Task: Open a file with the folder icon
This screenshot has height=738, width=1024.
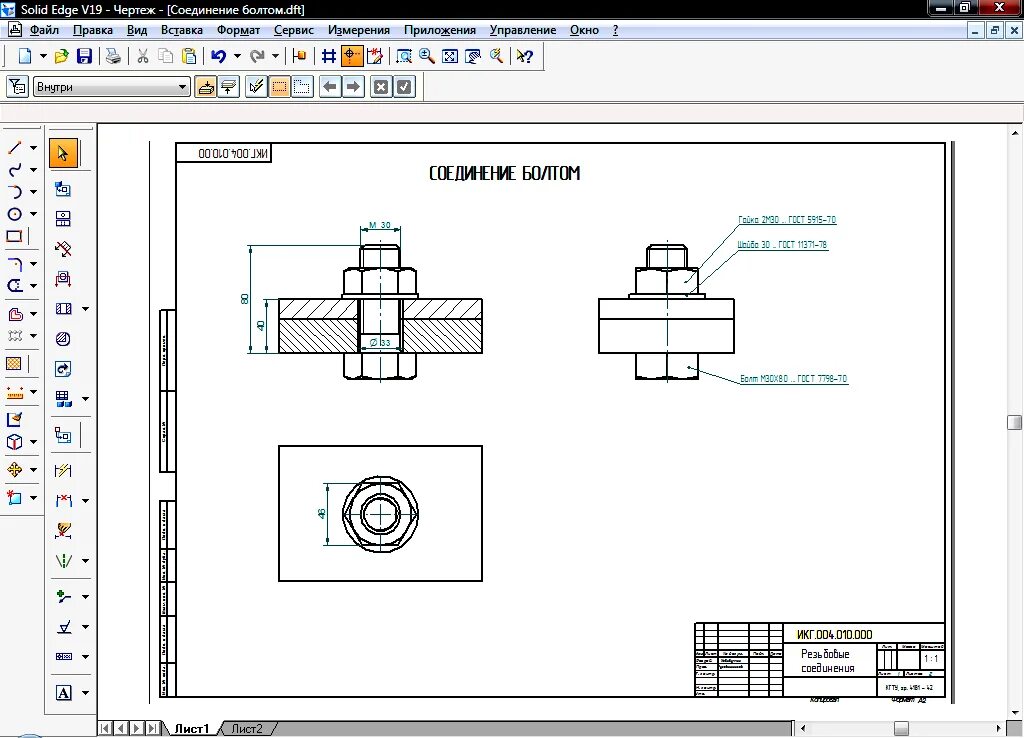Action: point(61,56)
